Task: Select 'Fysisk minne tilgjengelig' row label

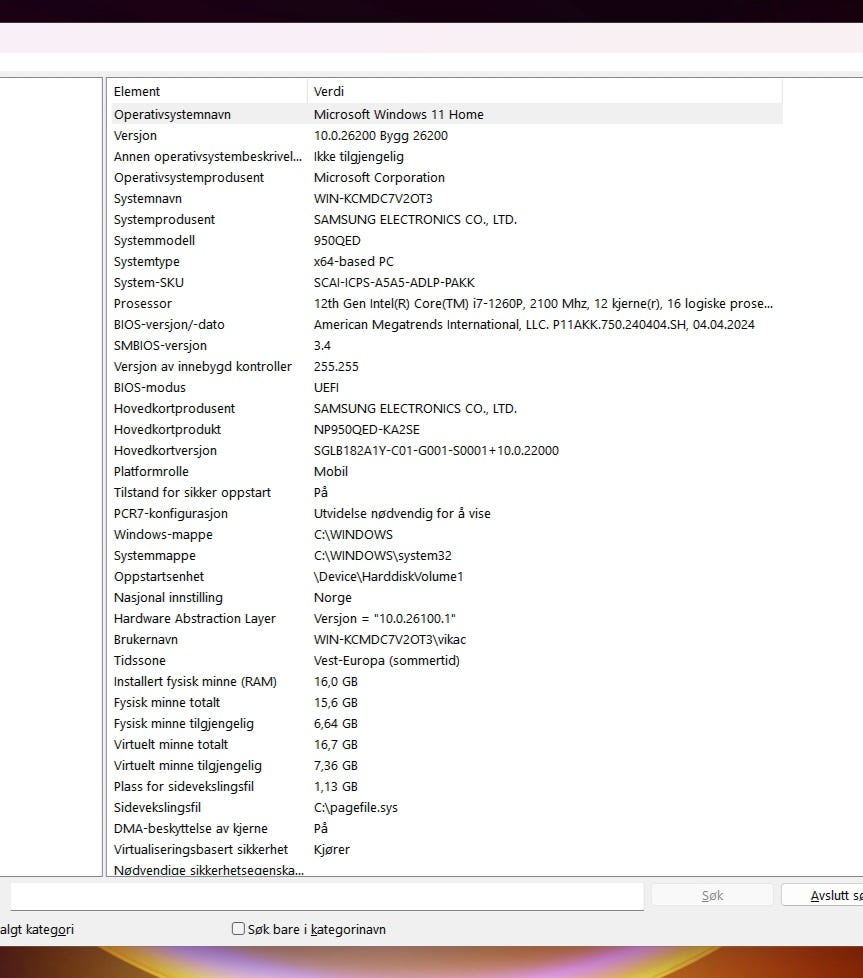Action: (x=183, y=724)
